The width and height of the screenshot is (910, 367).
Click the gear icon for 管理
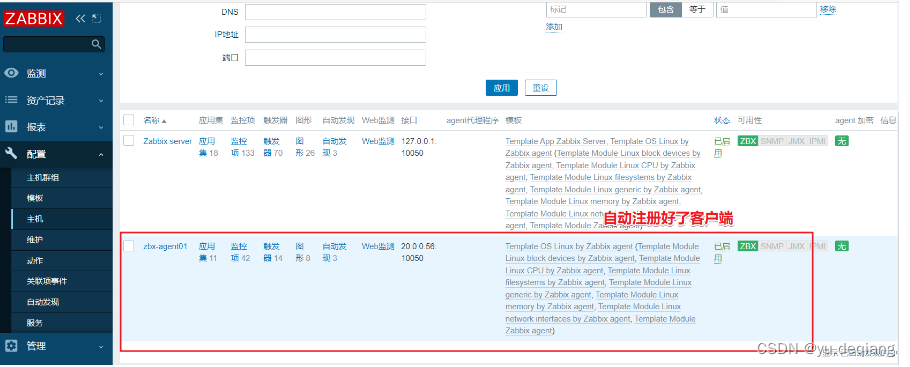point(12,346)
